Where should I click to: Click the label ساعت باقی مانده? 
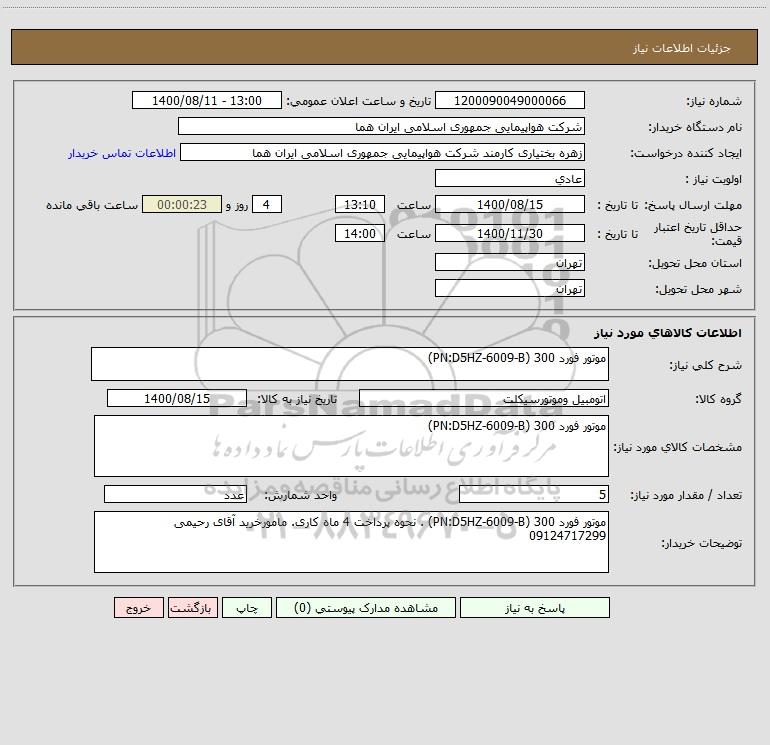(92, 205)
